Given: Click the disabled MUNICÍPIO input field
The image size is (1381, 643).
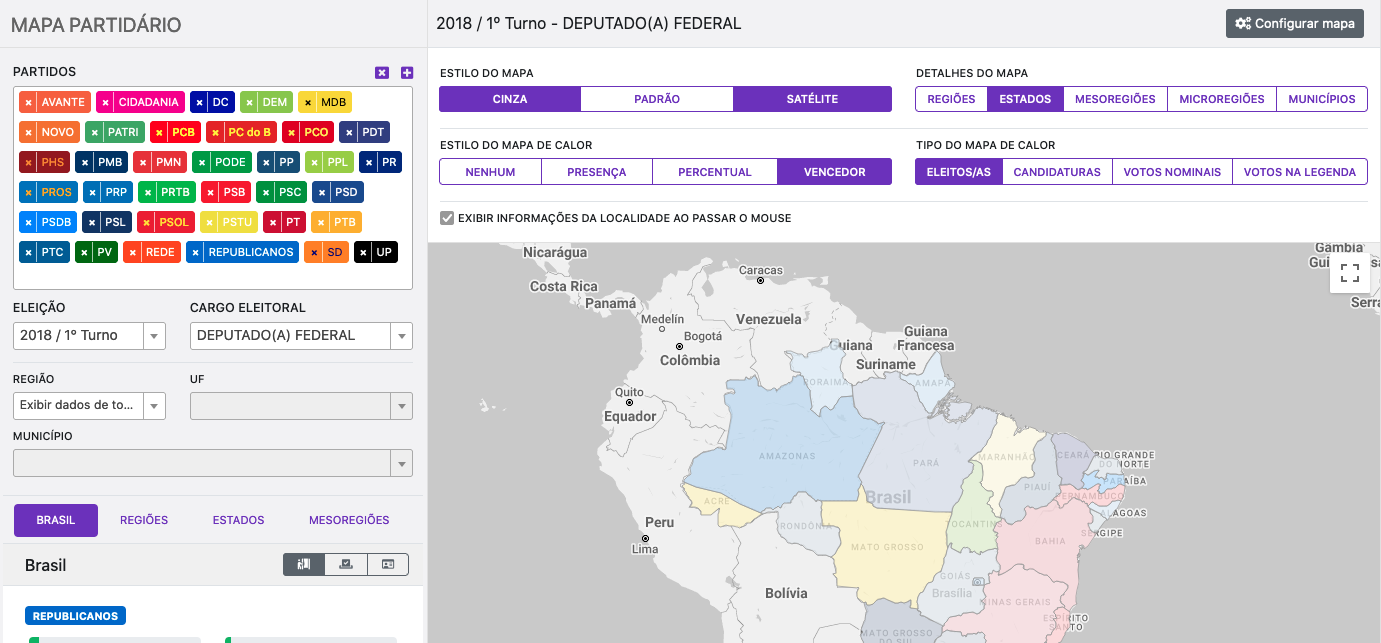Looking at the screenshot, I should pyautogui.click(x=200, y=462).
